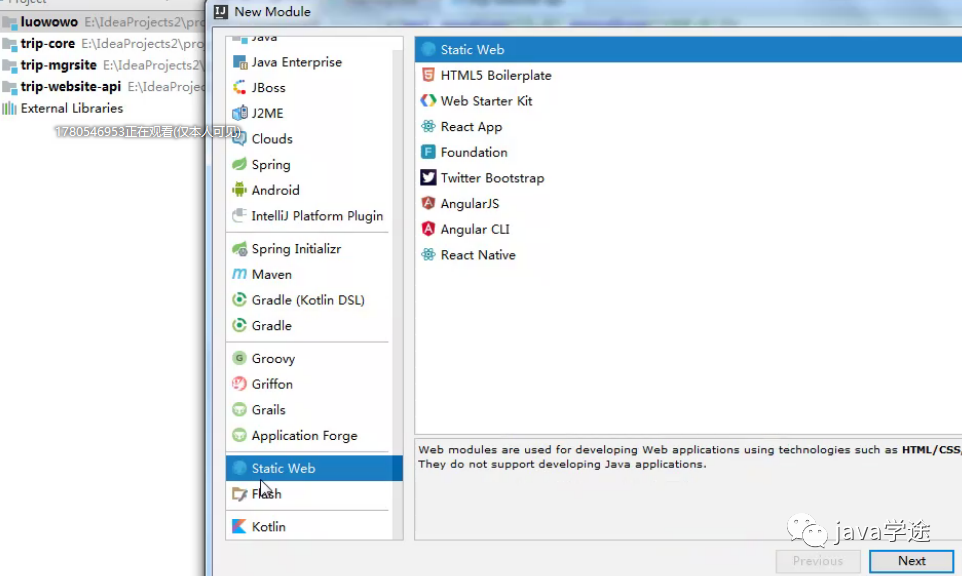Select the Web Starter Kit label
The width and height of the screenshot is (962, 576).
487,101
